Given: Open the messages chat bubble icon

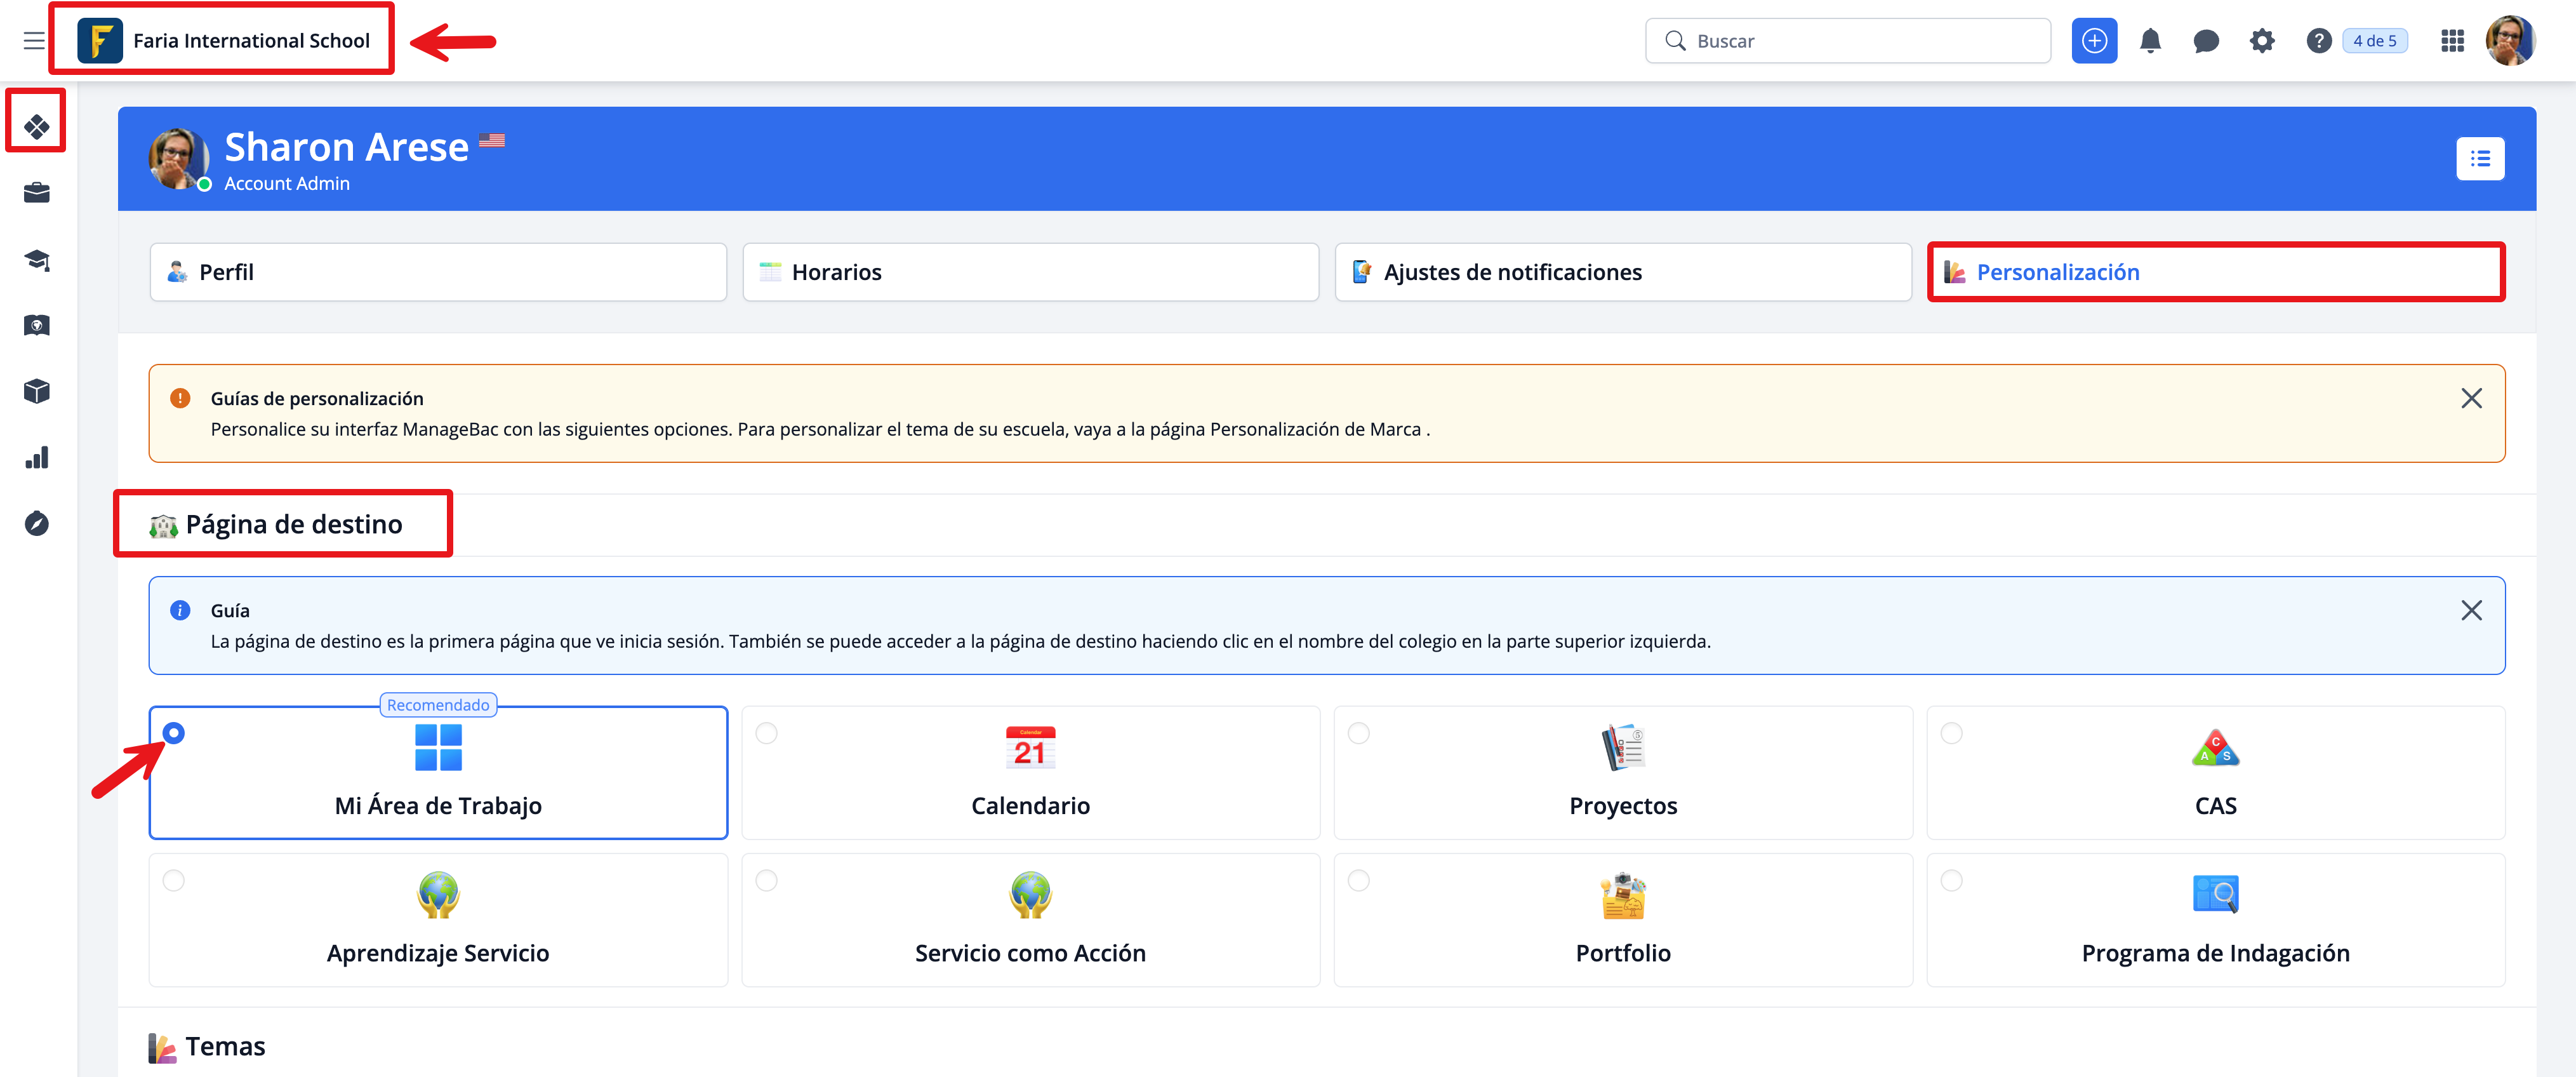Looking at the screenshot, I should tap(2206, 41).
